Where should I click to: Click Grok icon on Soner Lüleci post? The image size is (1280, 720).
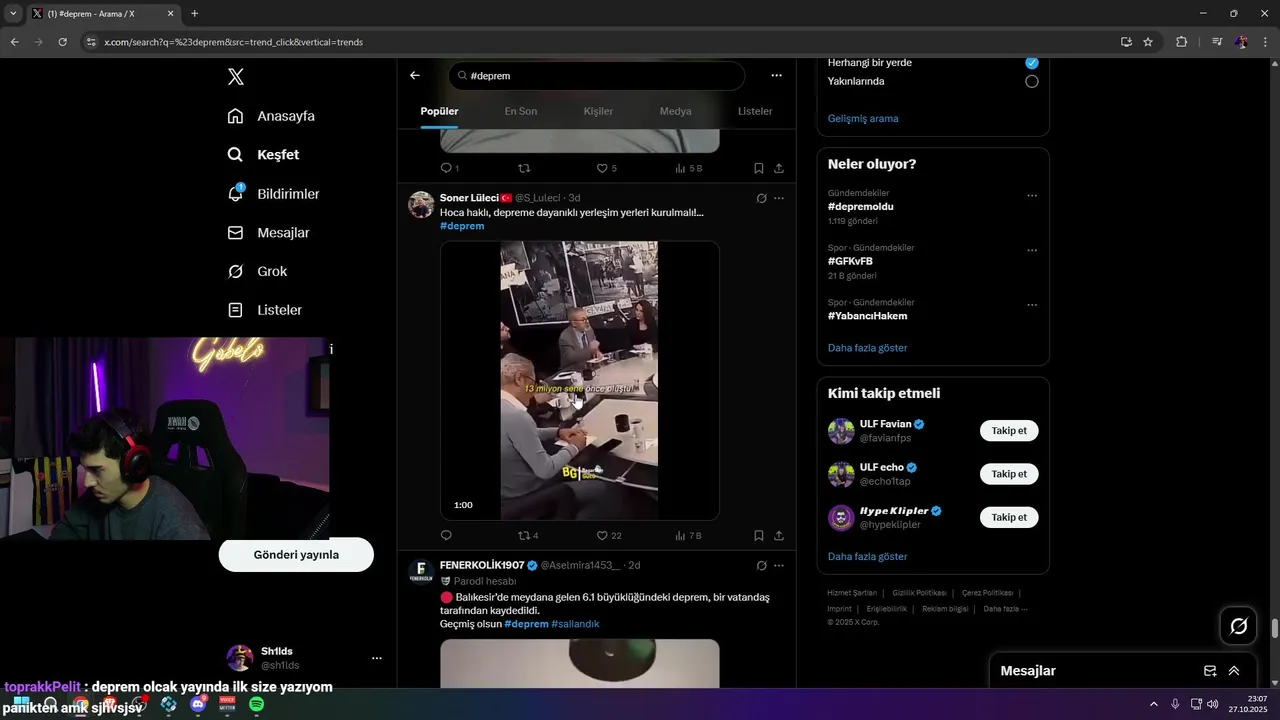761,198
